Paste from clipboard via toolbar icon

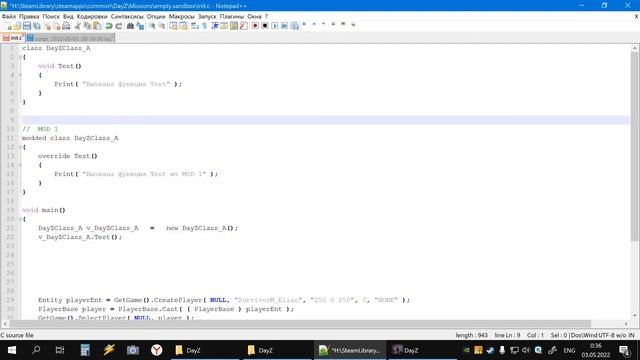click(x=97, y=26)
